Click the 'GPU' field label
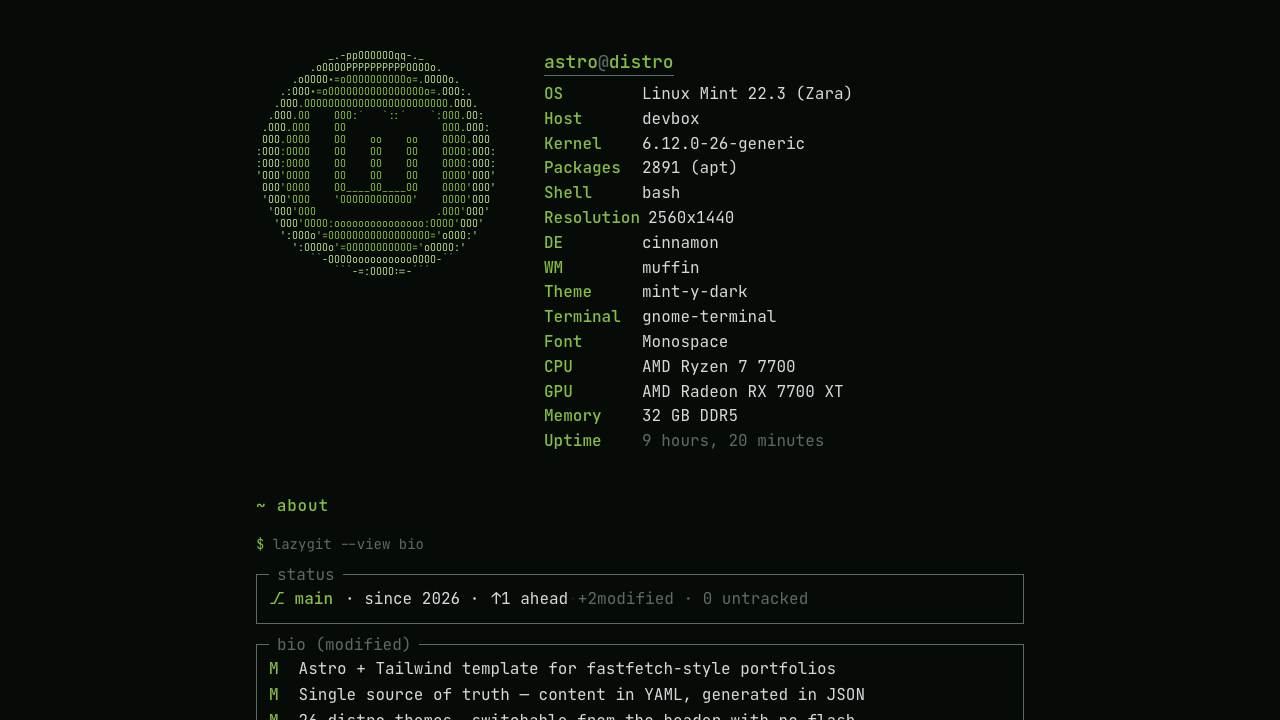Screen dimensions: 1280x720 pos(558,392)
